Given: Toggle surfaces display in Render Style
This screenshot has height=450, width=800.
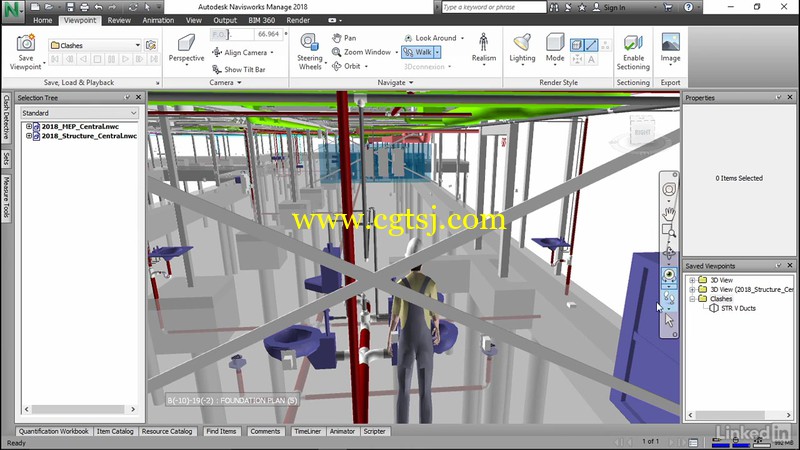Looking at the screenshot, I should click(x=577, y=45).
